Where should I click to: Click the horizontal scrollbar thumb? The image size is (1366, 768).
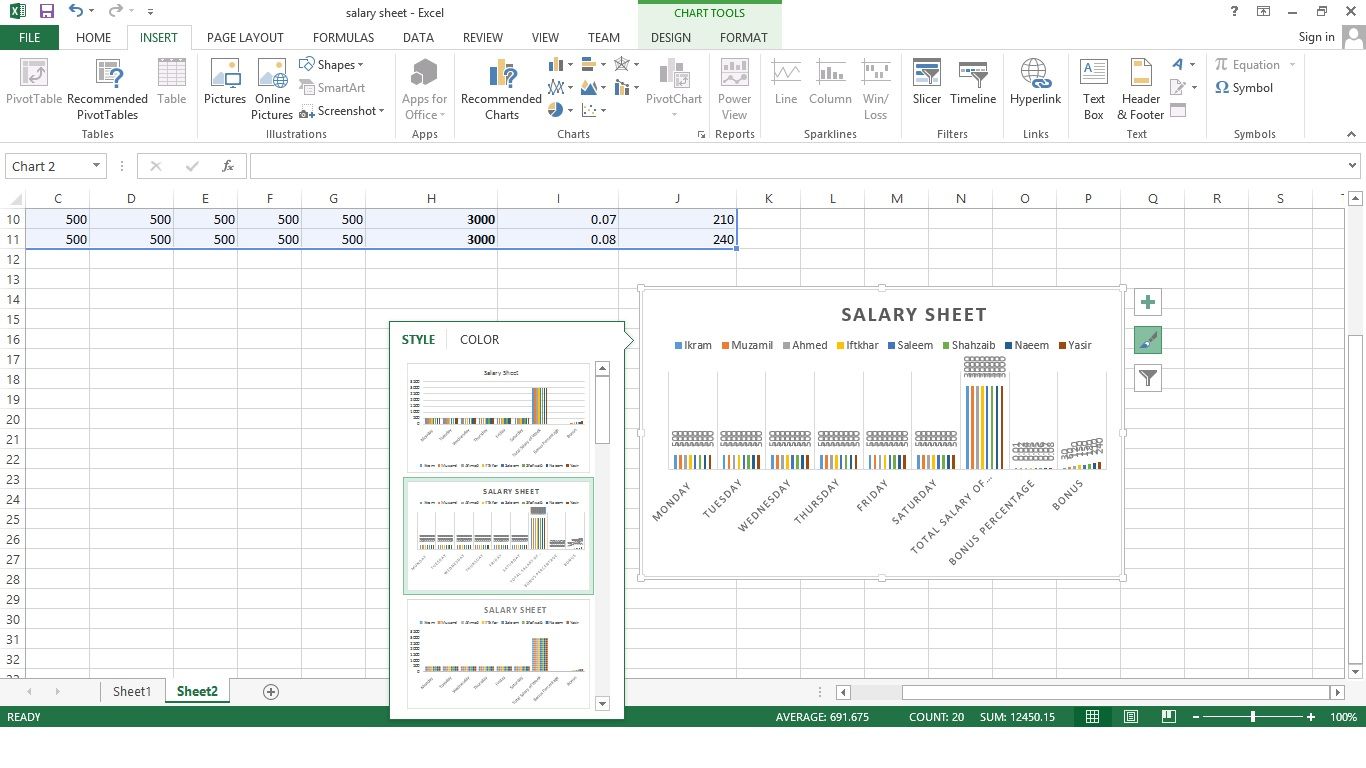click(1115, 692)
